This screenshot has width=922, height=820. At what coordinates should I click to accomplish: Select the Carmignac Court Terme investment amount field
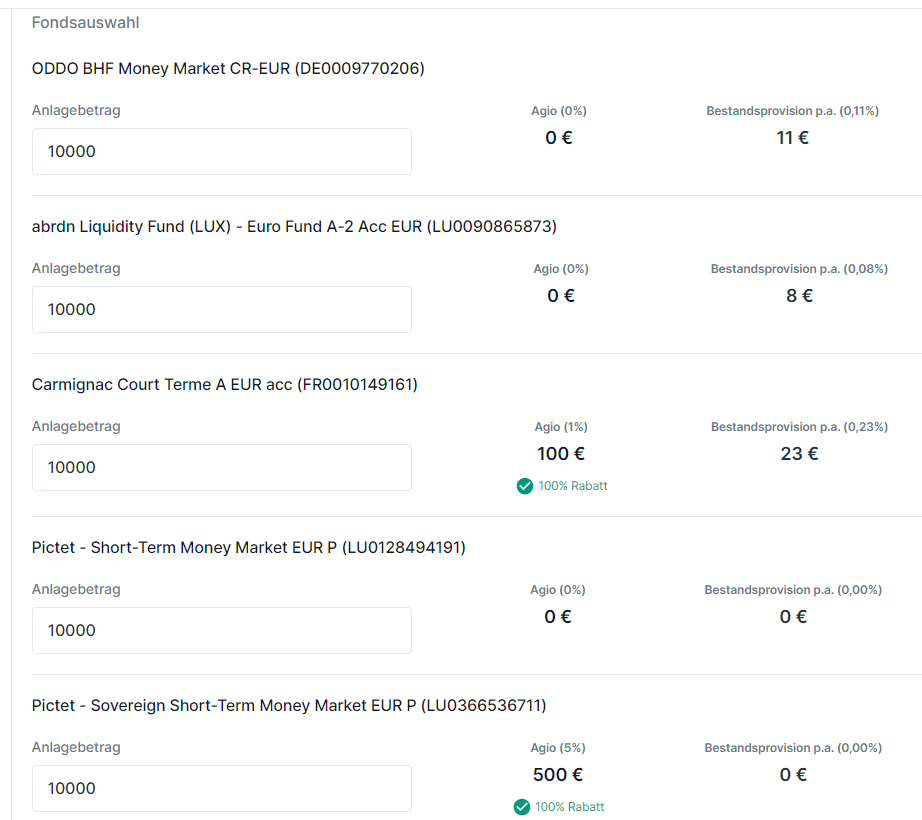(221, 468)
